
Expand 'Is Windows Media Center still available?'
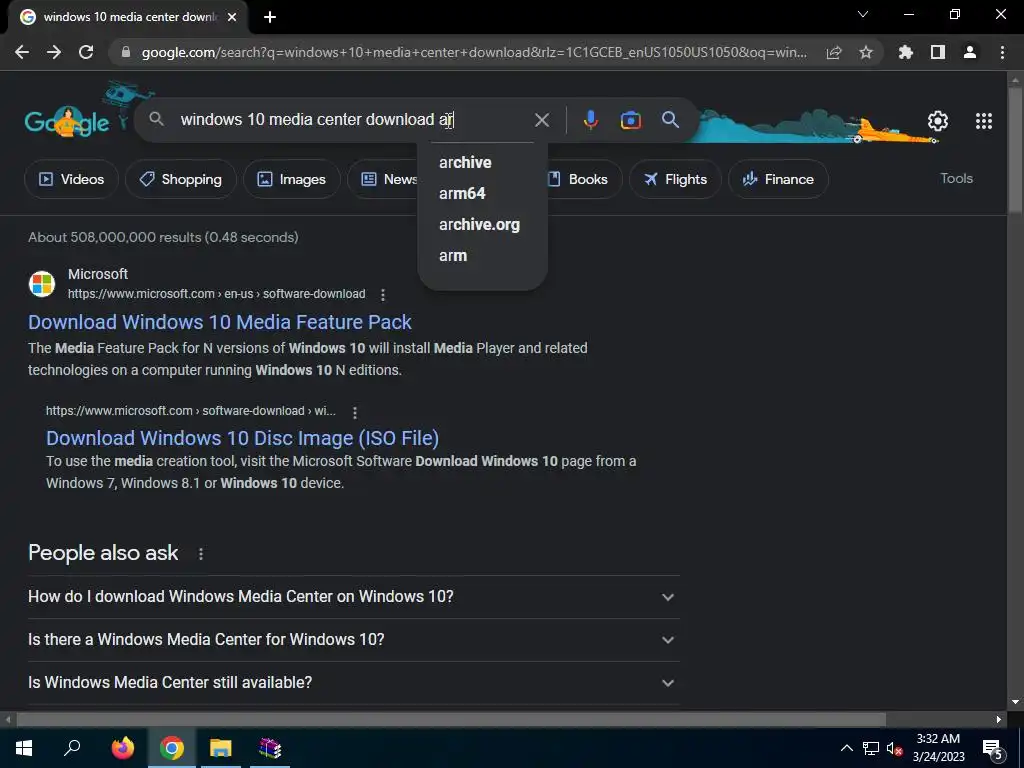click(x=353, y=682)
